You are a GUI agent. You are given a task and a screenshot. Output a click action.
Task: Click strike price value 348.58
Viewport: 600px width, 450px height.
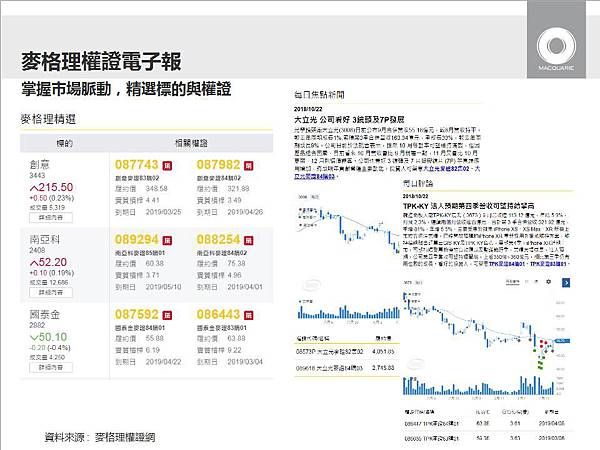pos(157,189)
